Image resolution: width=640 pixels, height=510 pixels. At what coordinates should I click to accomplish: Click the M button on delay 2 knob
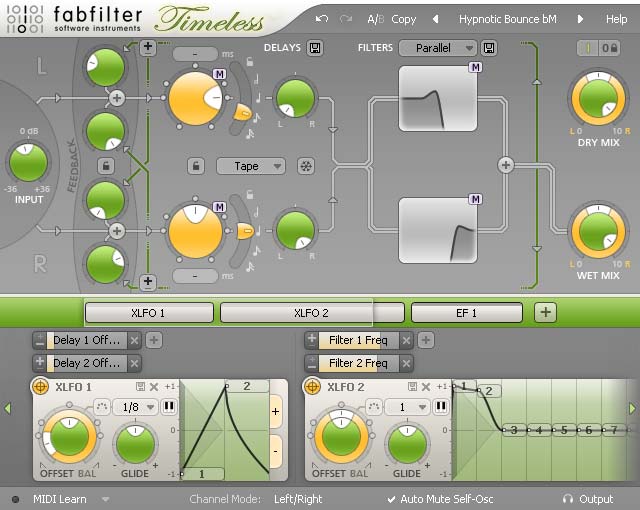click(219, 207)
